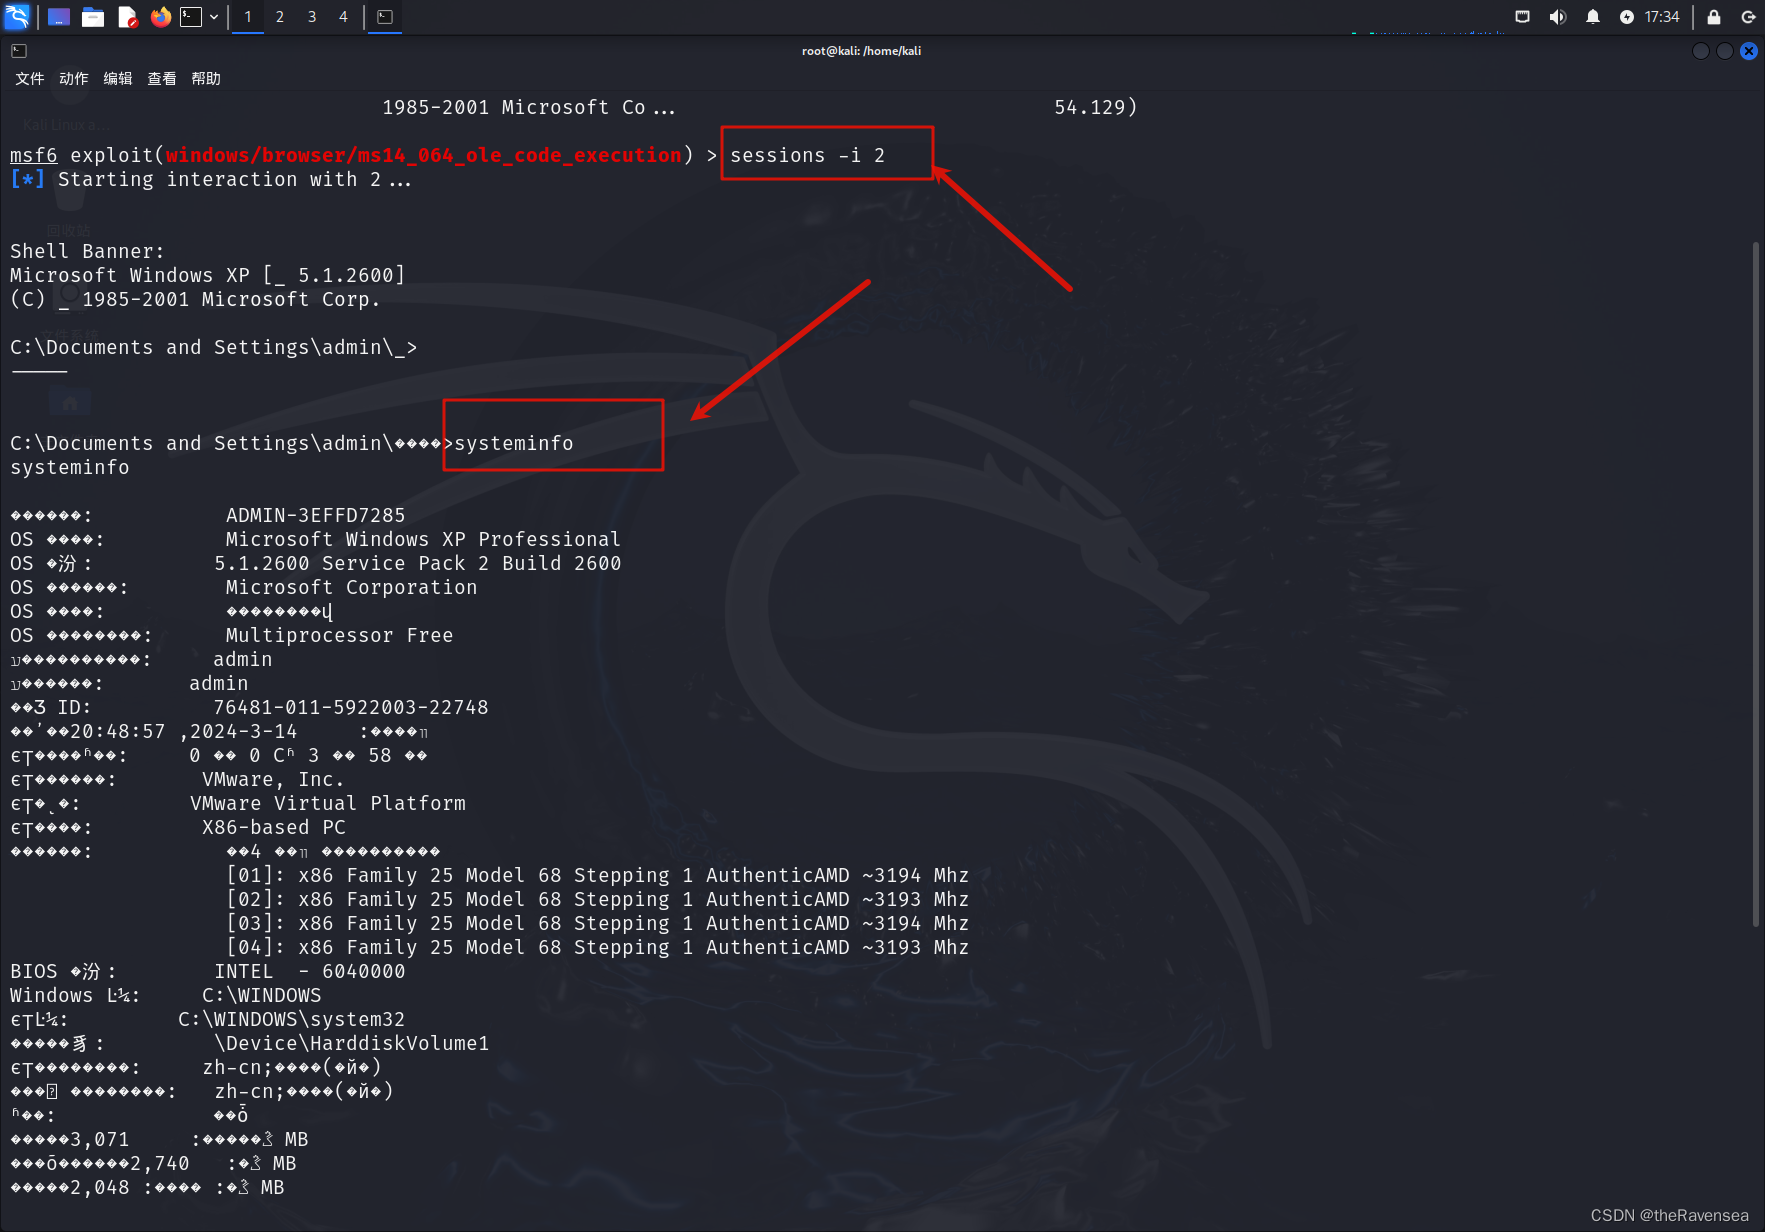Open the text editor launcher

[x=127, y=17]
